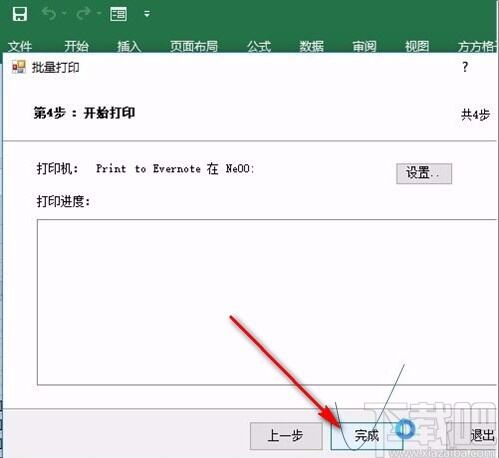The image size is (499, 458).
Task: Click the printer name Print to Evernote text
Action: [175, 169]
